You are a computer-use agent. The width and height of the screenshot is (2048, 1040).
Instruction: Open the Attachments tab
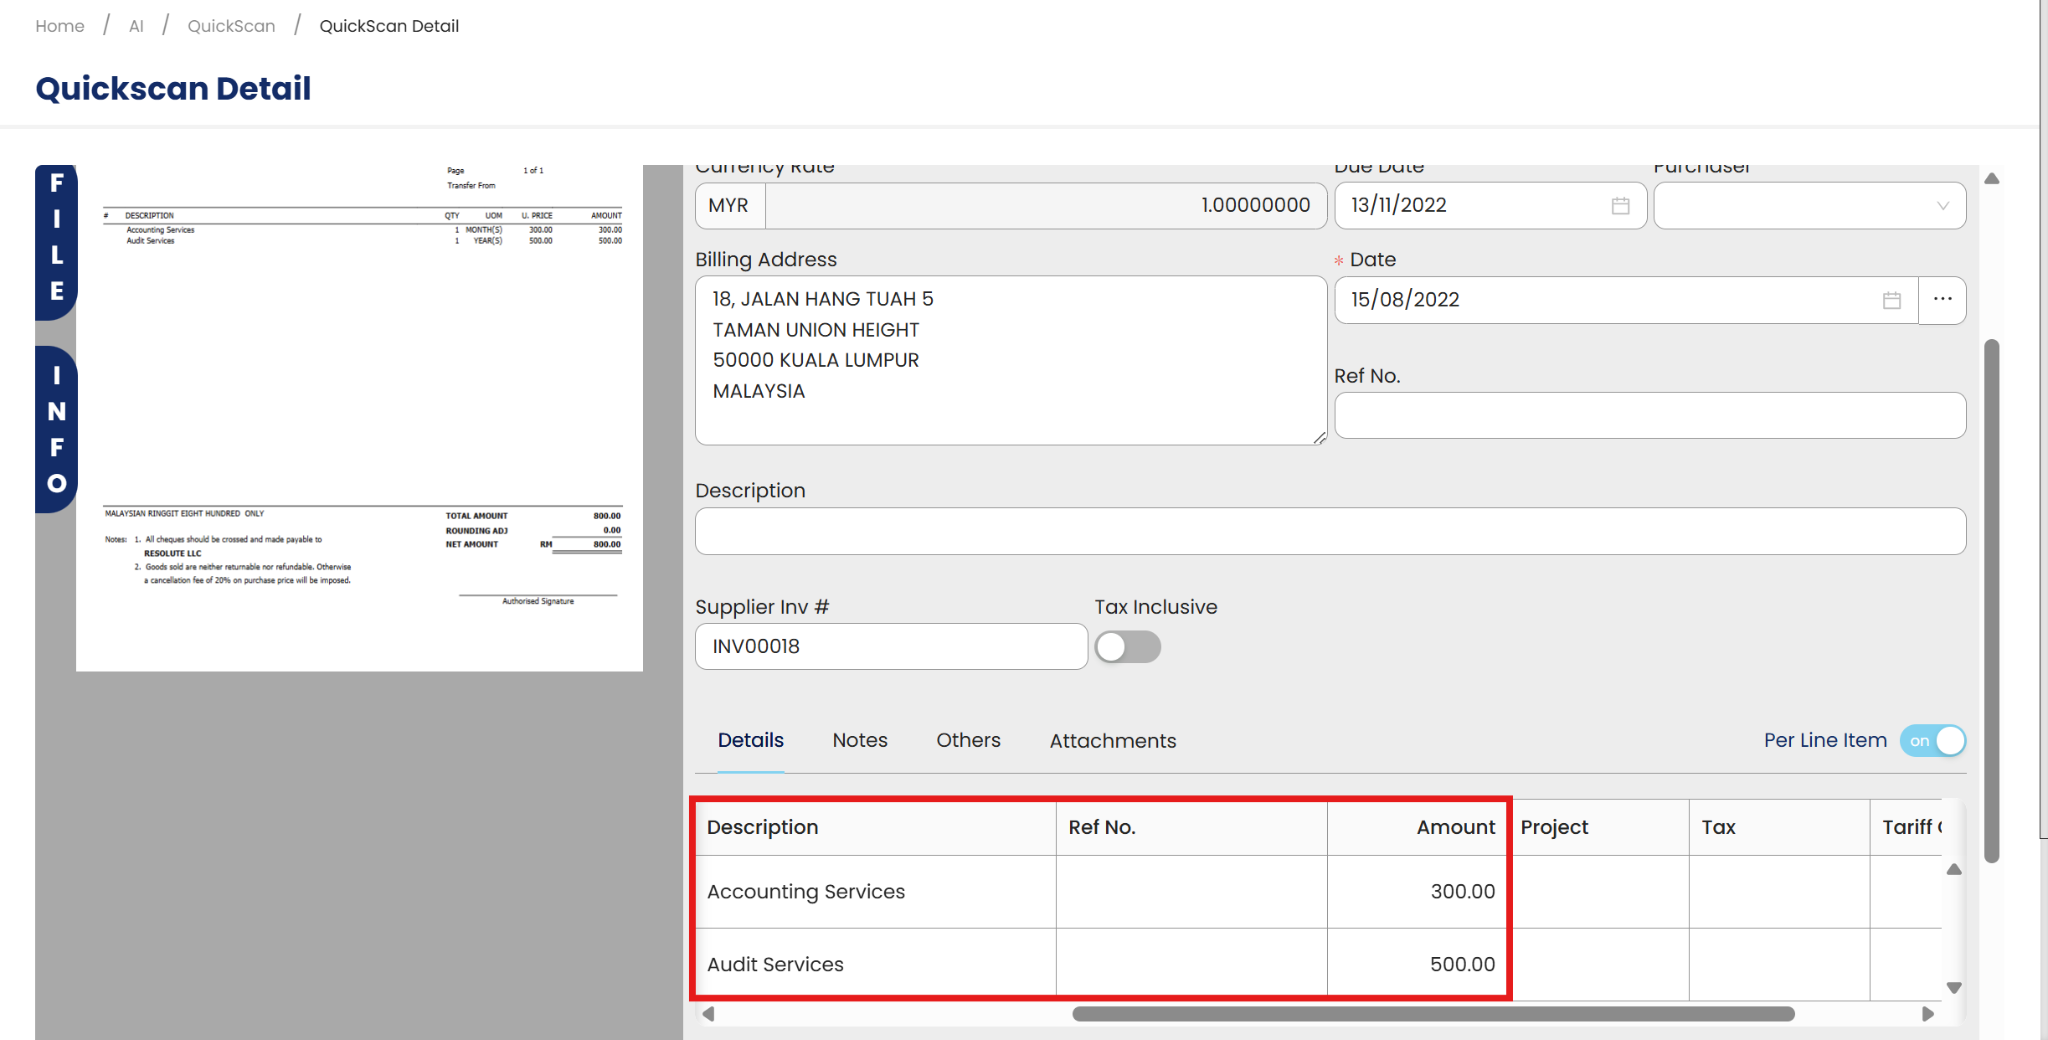click(x=1112, y=741)
